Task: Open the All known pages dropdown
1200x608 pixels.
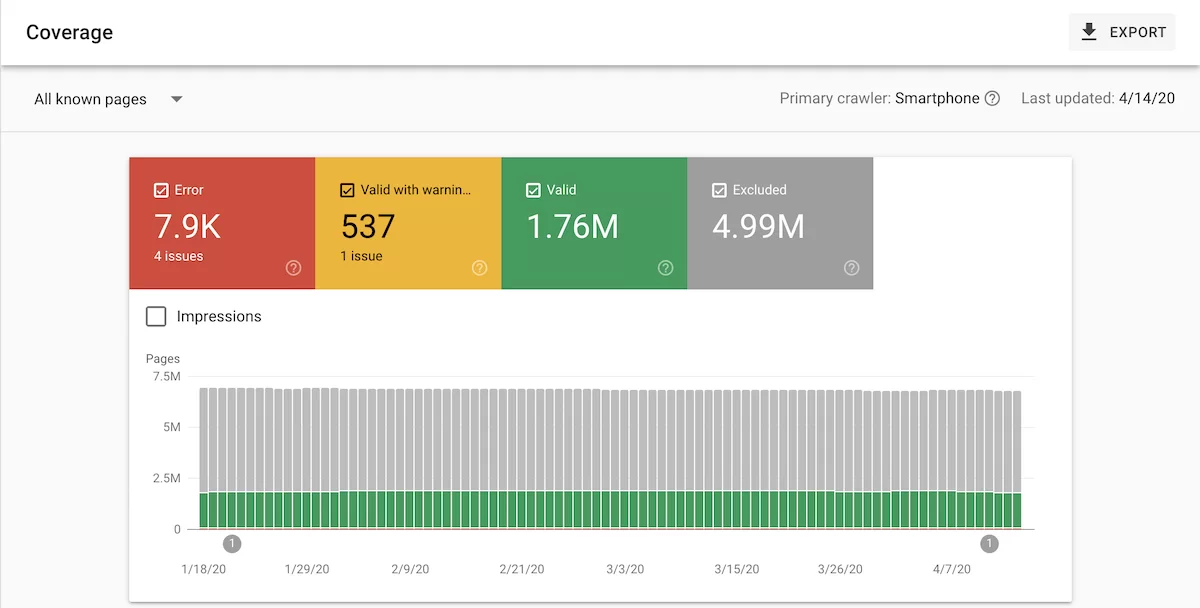Action: pos(91,100)
